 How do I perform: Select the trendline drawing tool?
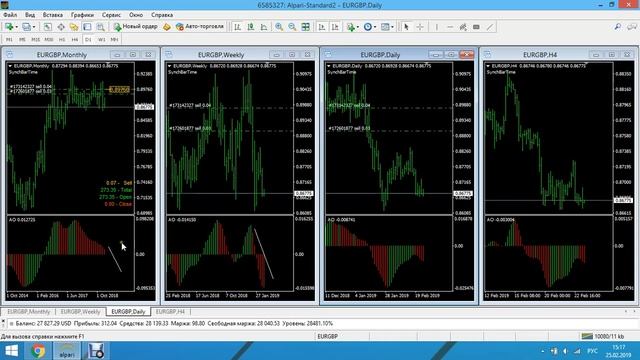(x=489, y=27)
